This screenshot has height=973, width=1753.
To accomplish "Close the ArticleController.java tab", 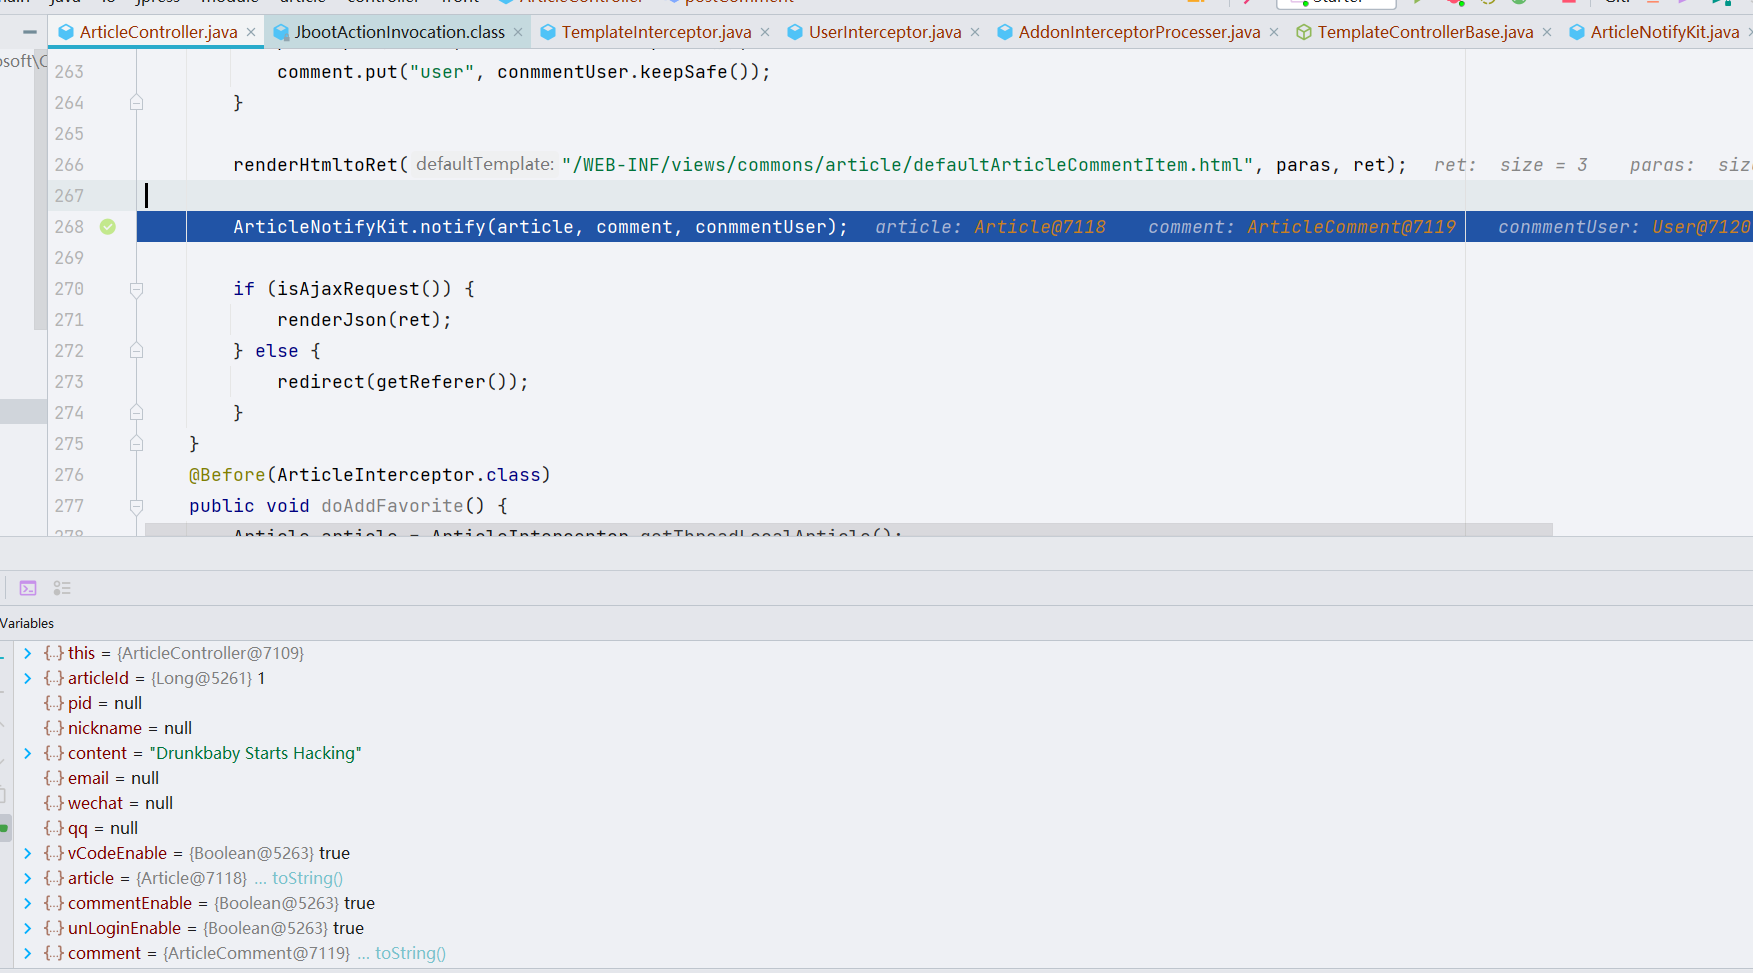I will [x=251, y=32].
